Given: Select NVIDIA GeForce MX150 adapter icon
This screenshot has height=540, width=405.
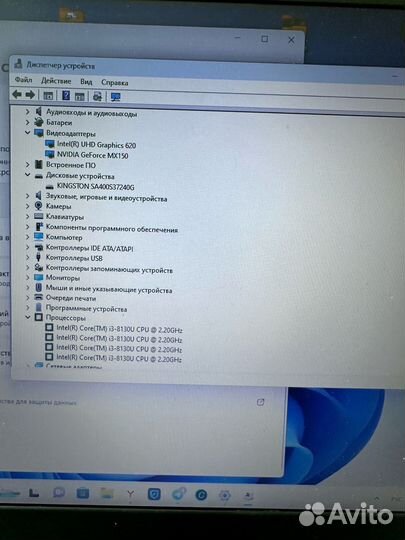Looking at the screenshot, I should (x=50, y=154).
